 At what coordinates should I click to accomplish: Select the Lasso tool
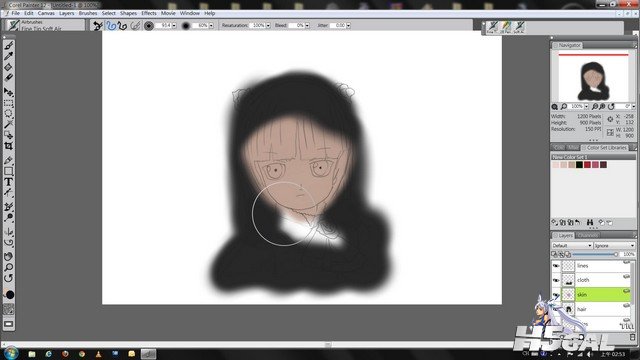tap(9, 113)
